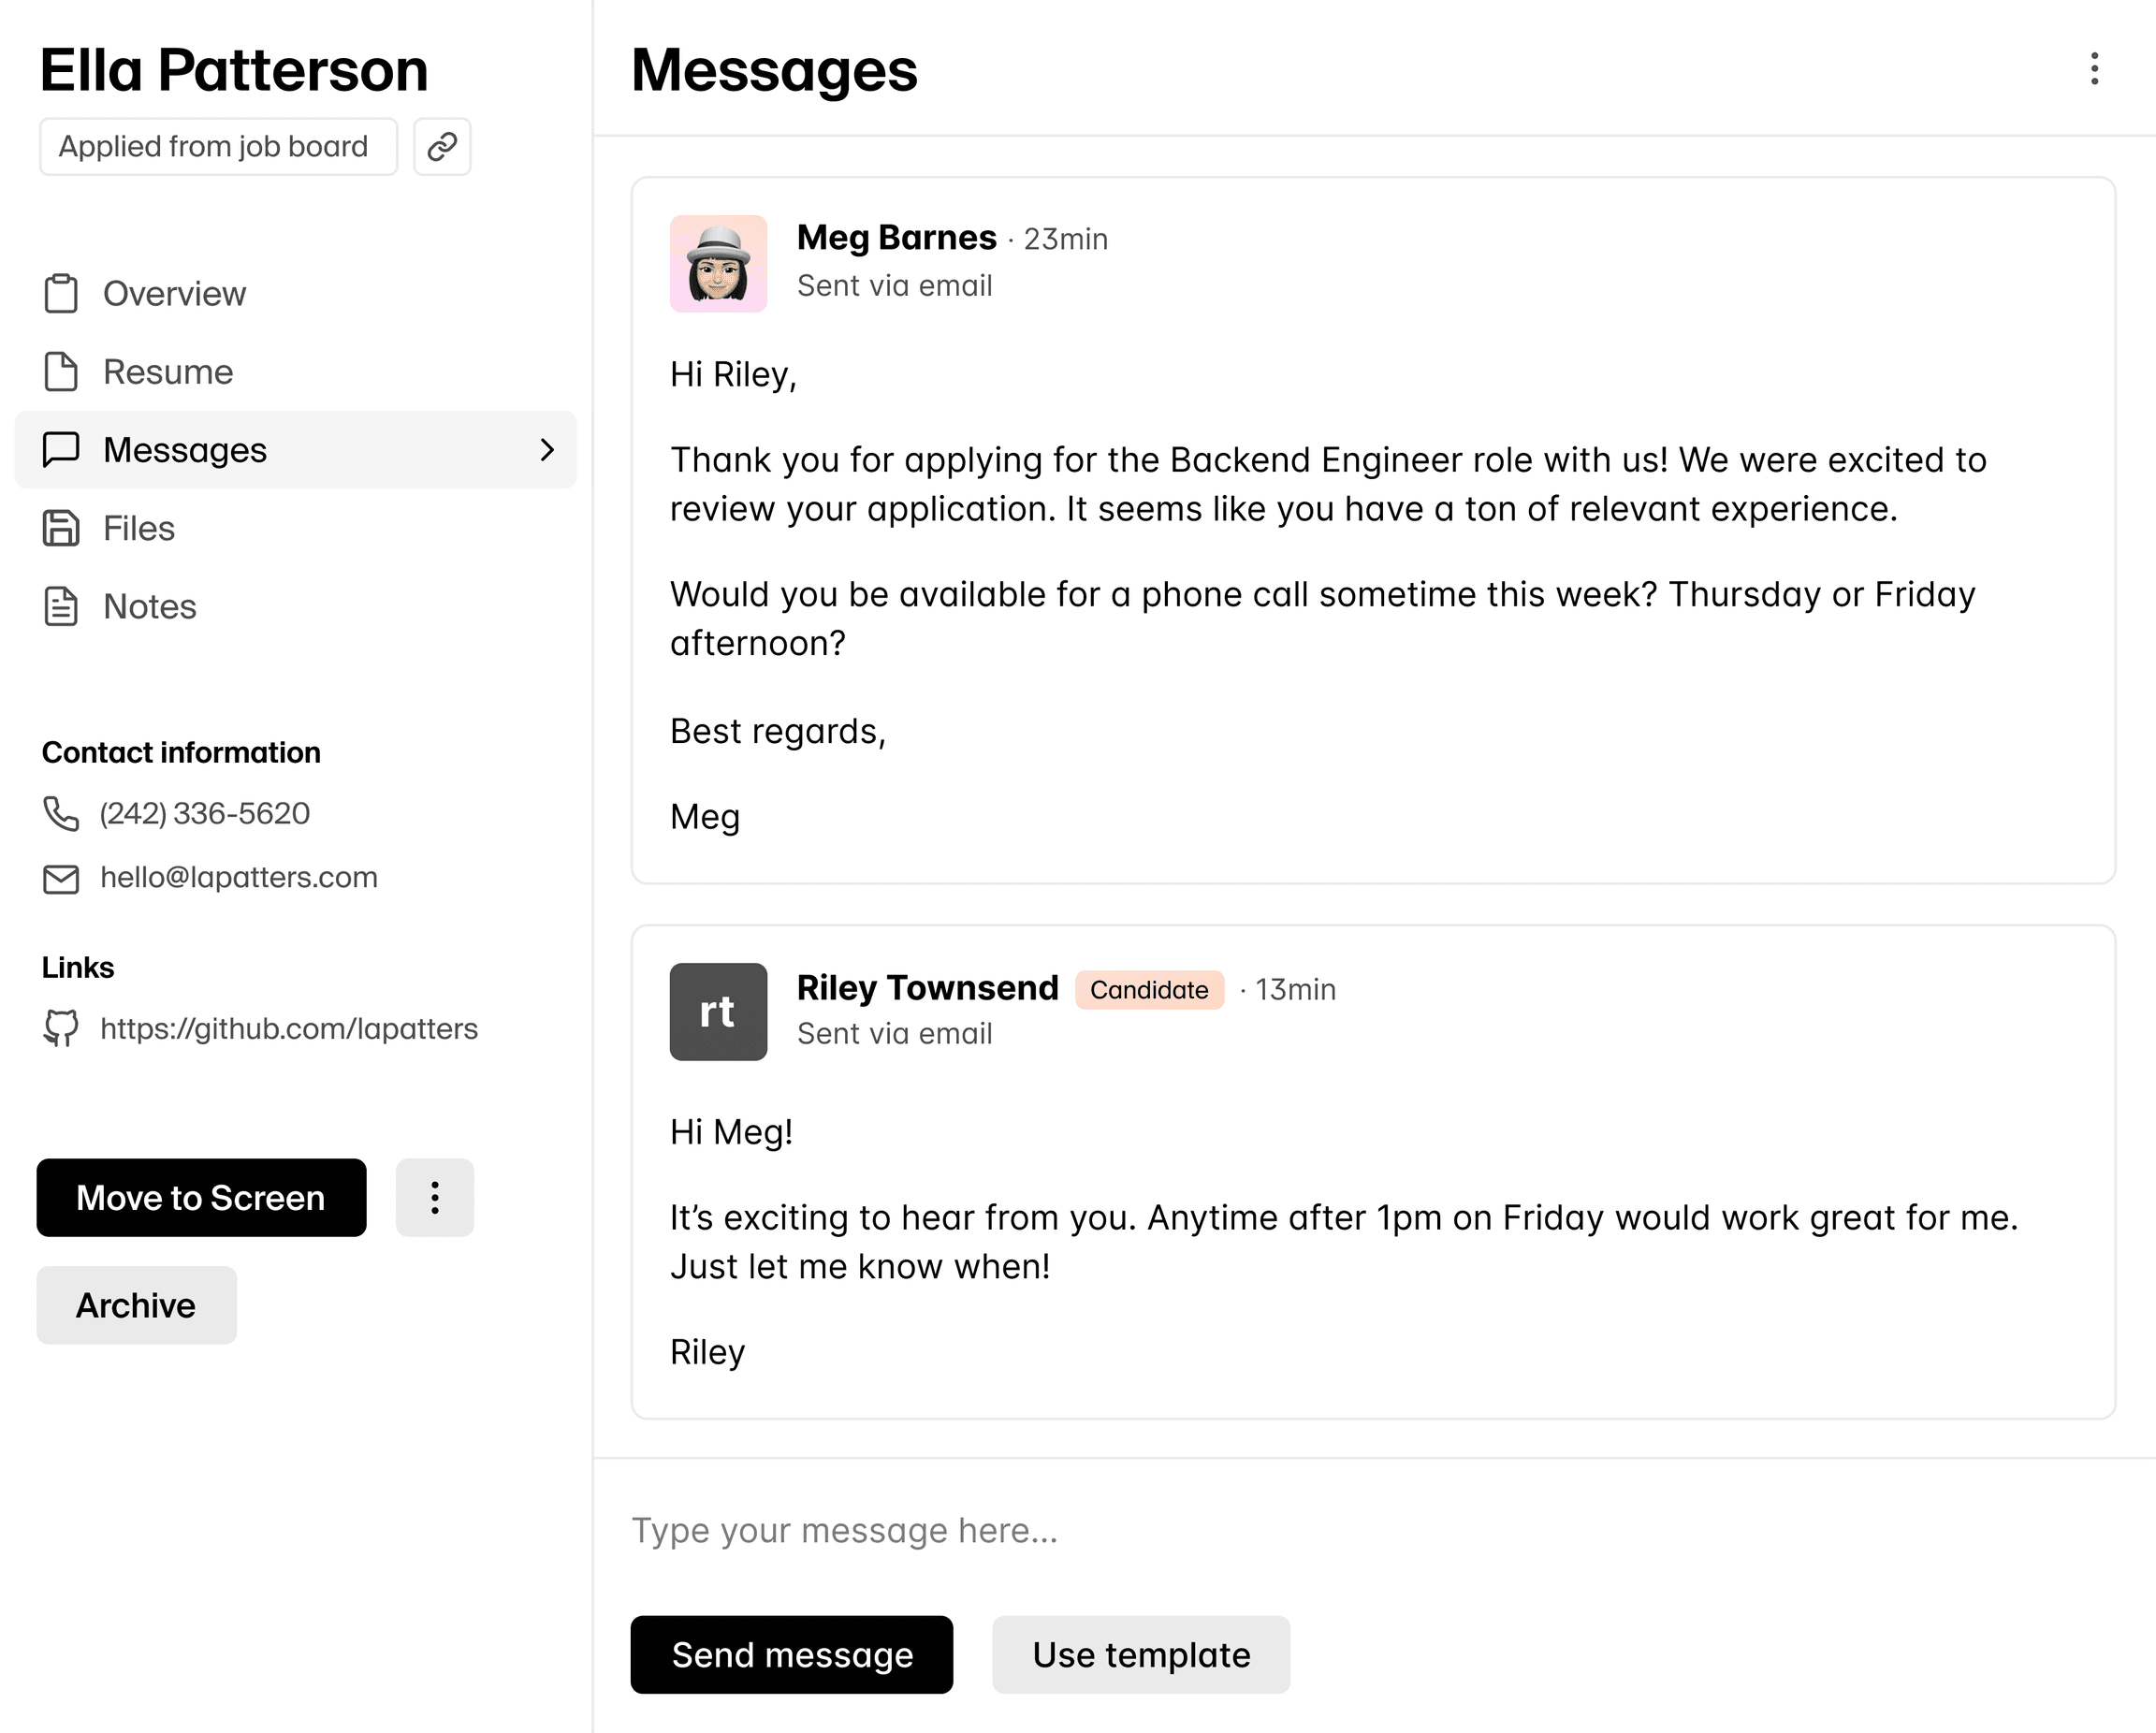
Task: Open Notes via its icon
Action: coord(61,606)
